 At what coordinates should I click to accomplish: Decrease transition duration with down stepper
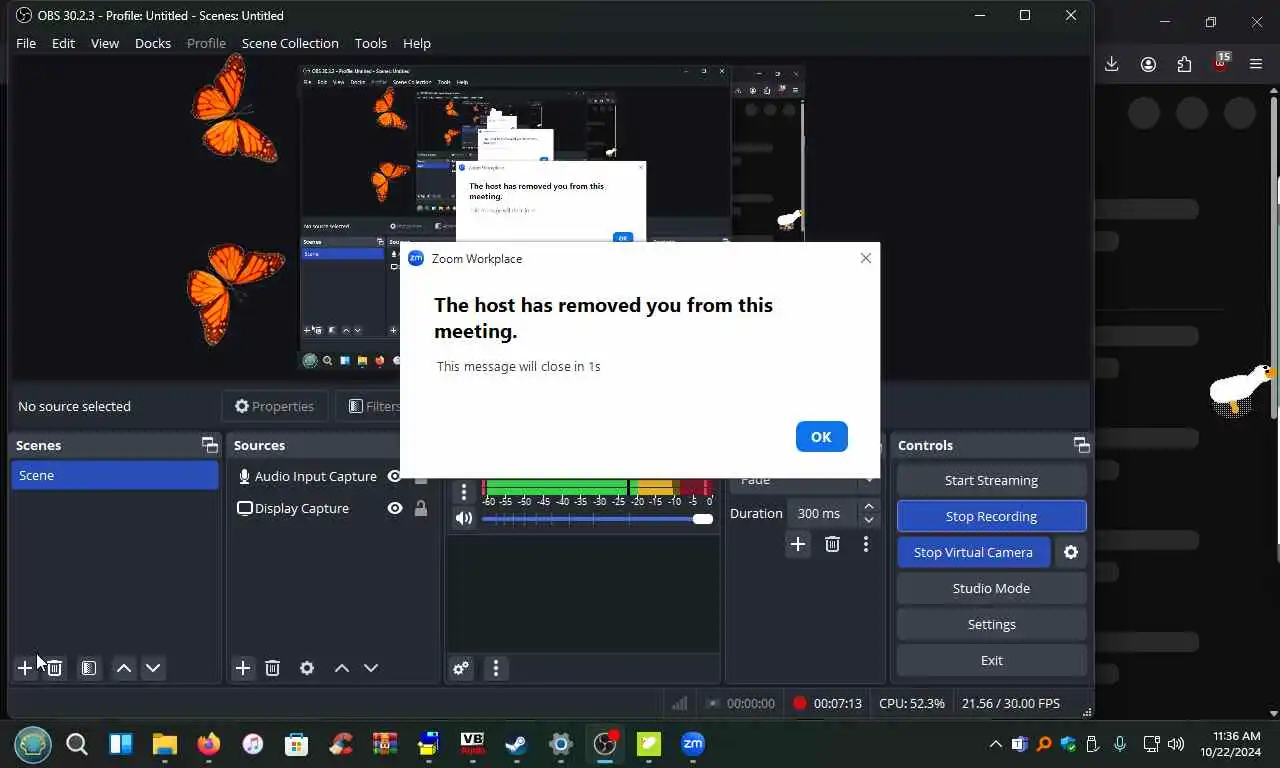click(869, 520)
